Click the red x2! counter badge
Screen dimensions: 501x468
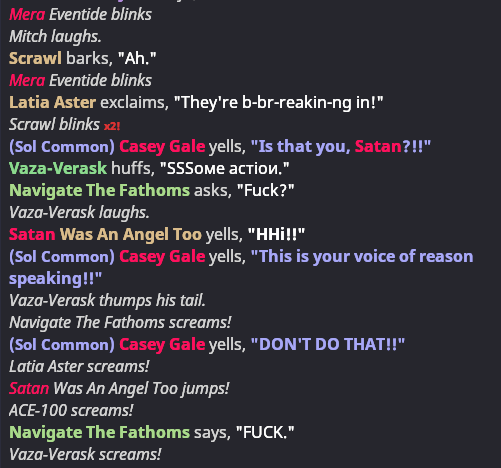point(112,126)
